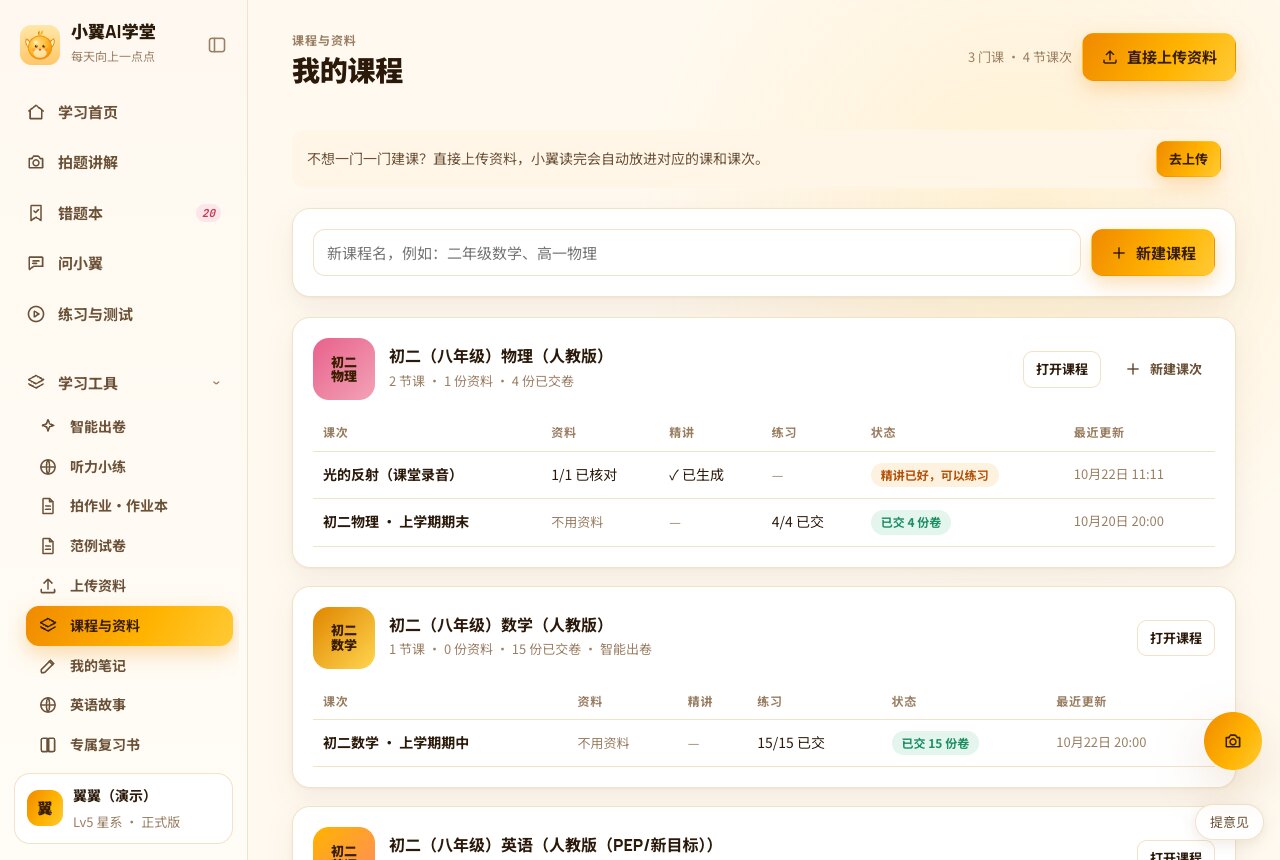The height and width of the screenshot is (860, 1280).
Task: Click the sparkle icon beside 智能出卷
Action: [x=48, y=426]
